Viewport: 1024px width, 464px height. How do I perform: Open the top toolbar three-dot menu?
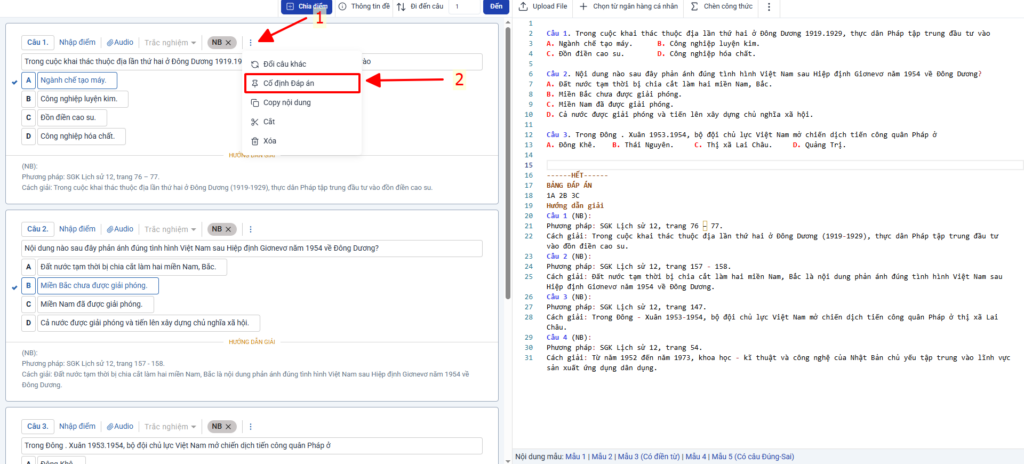(x=769, y=7)
